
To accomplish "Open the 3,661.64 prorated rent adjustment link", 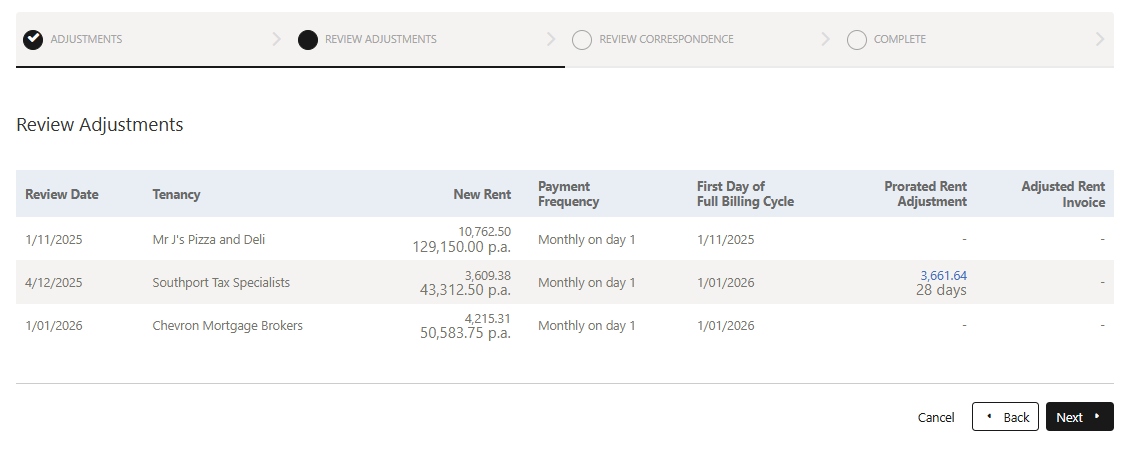I will point(943,276).
